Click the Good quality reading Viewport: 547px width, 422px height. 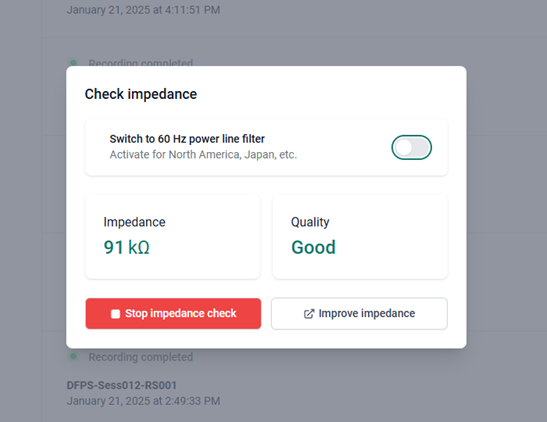(313, 247)
